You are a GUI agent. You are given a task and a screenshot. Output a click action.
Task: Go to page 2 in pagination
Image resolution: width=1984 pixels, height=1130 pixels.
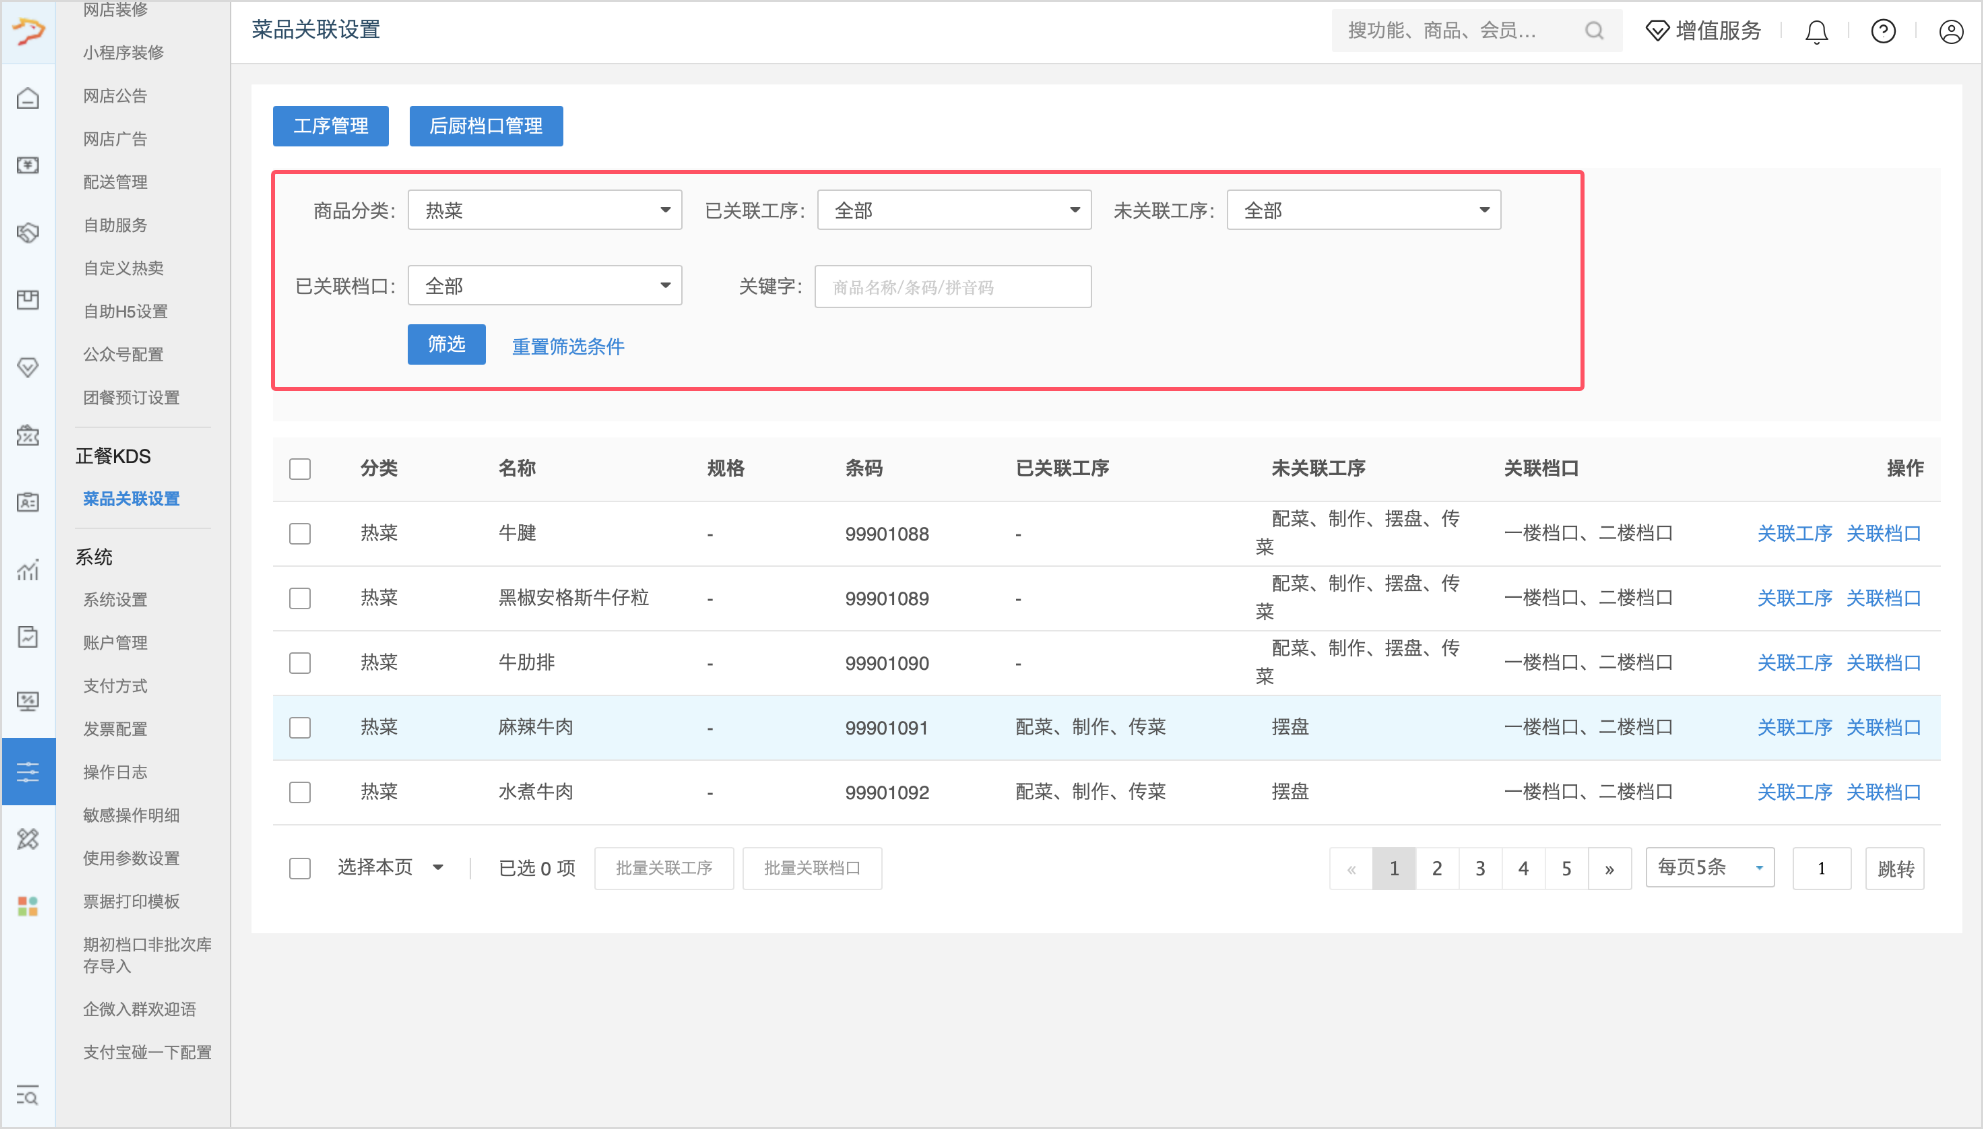click(1437, 868)
